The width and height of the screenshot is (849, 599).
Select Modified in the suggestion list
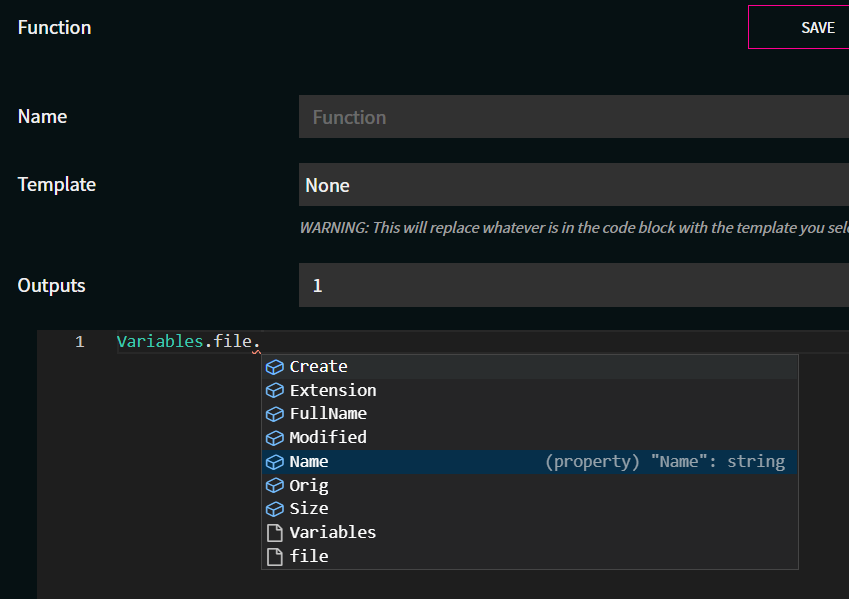[530, 438]
